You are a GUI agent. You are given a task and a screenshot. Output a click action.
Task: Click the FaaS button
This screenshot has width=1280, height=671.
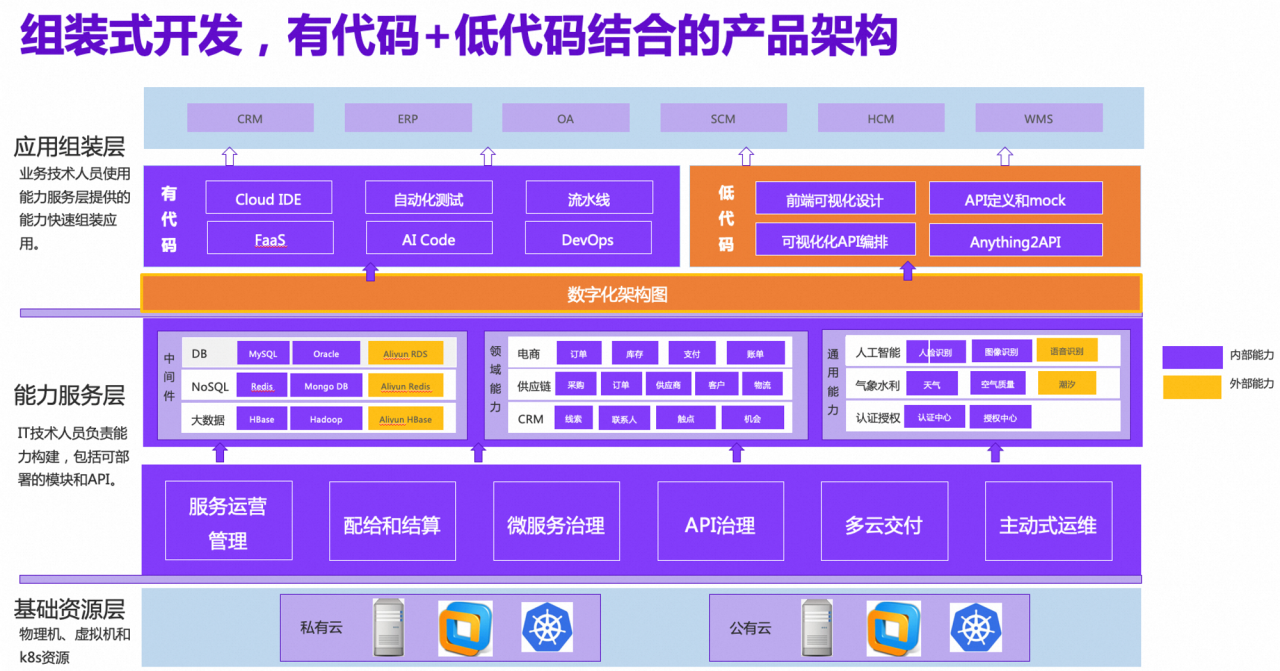tap(269, 237)
